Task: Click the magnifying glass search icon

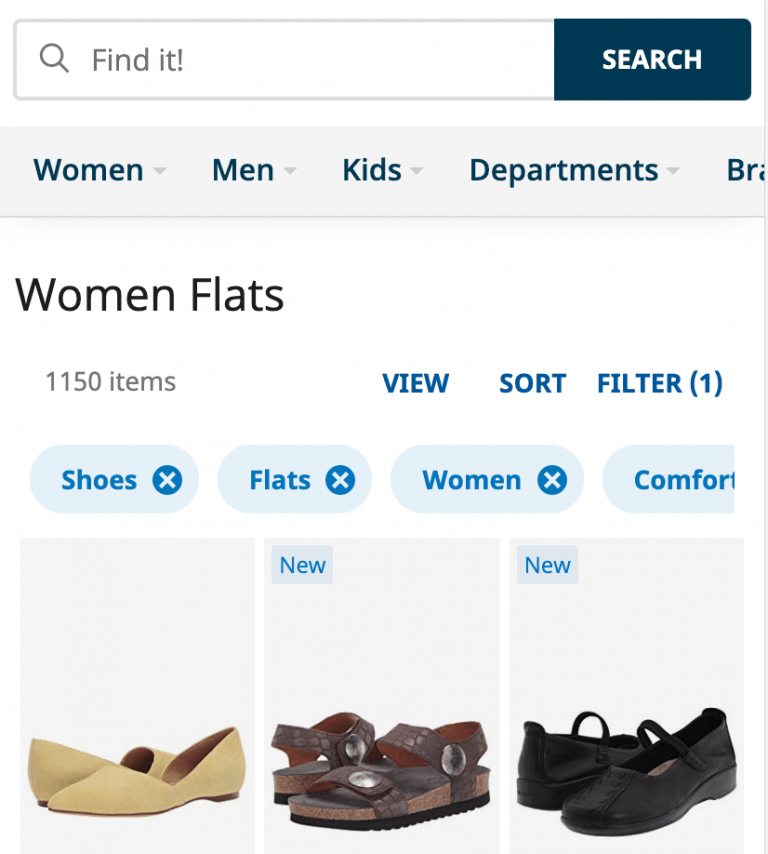Action: 55,59
